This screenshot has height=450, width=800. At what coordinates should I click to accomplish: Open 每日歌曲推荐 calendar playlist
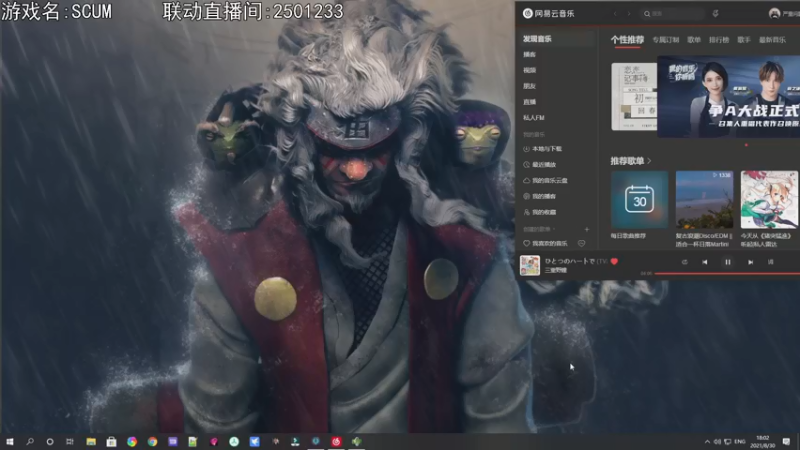(x=639, y=199)
